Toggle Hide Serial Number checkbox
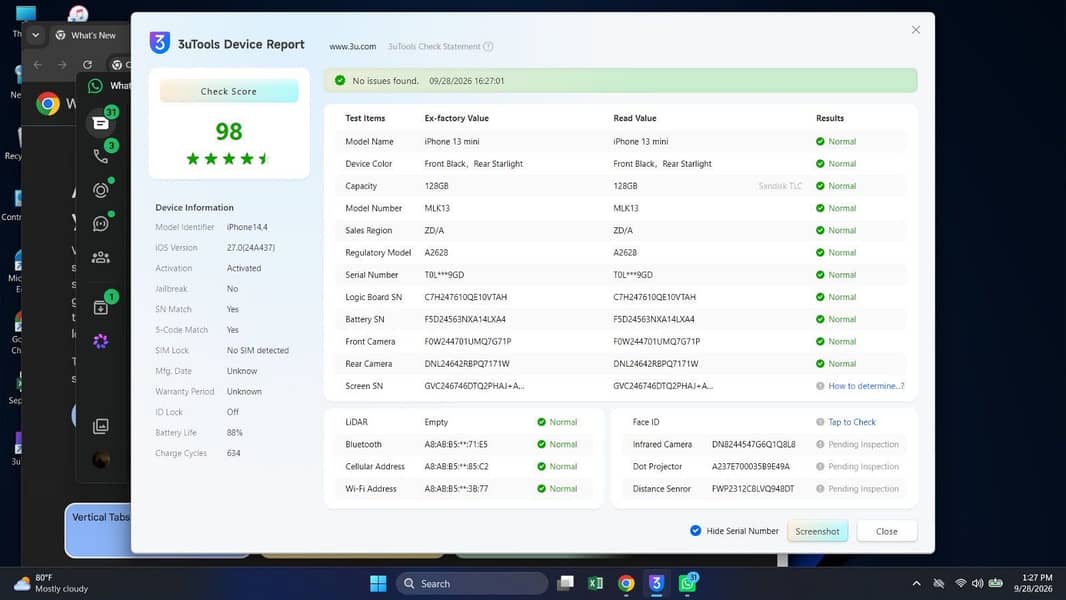The image size is (1066, 600). (695, 531)
